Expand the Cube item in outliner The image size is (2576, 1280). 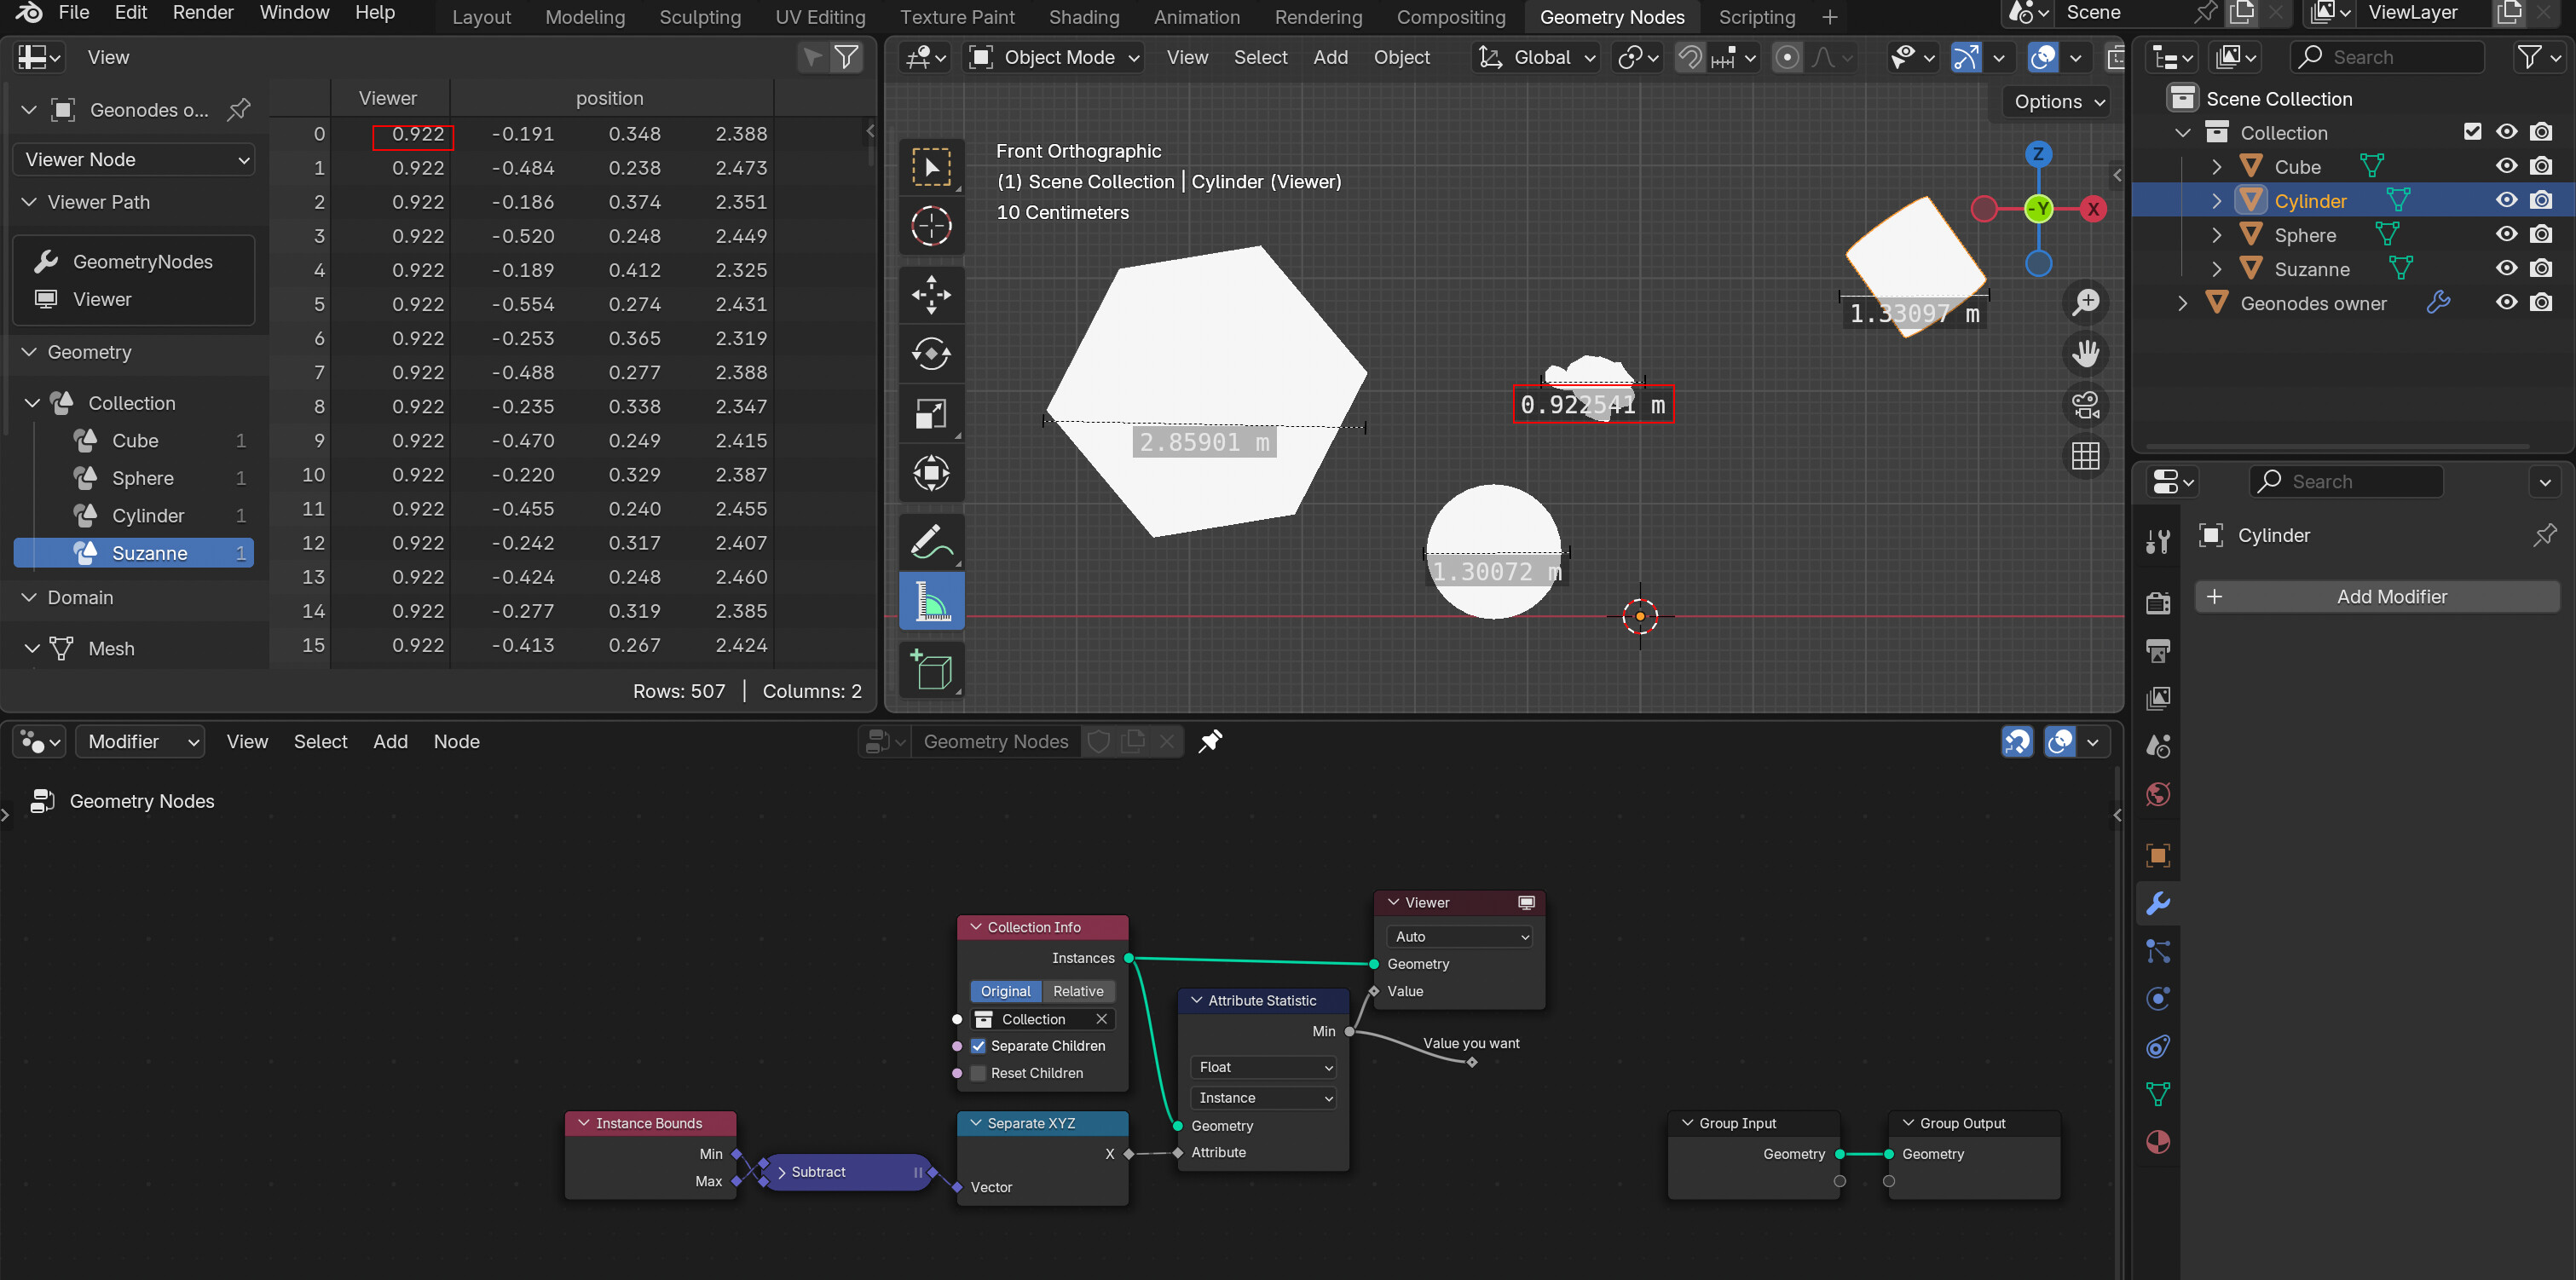click(2216, 167)
